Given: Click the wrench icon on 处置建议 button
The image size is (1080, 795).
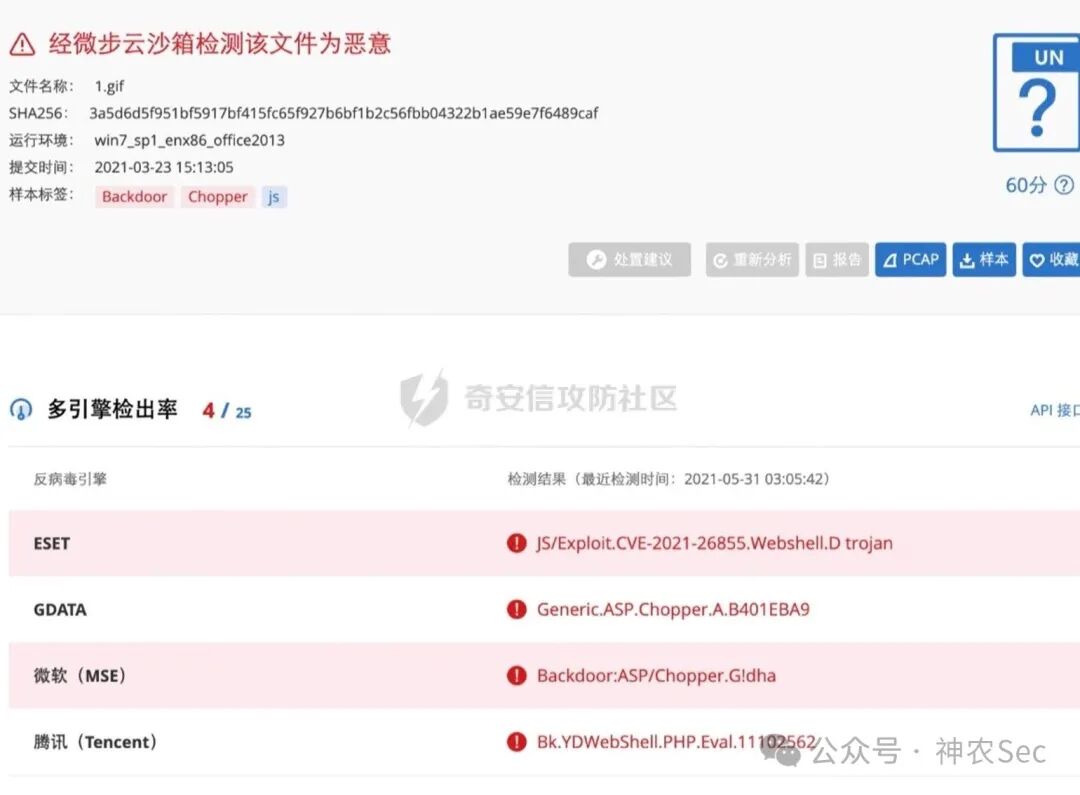Looking at the screenshot, I should [x=596, y=259].
